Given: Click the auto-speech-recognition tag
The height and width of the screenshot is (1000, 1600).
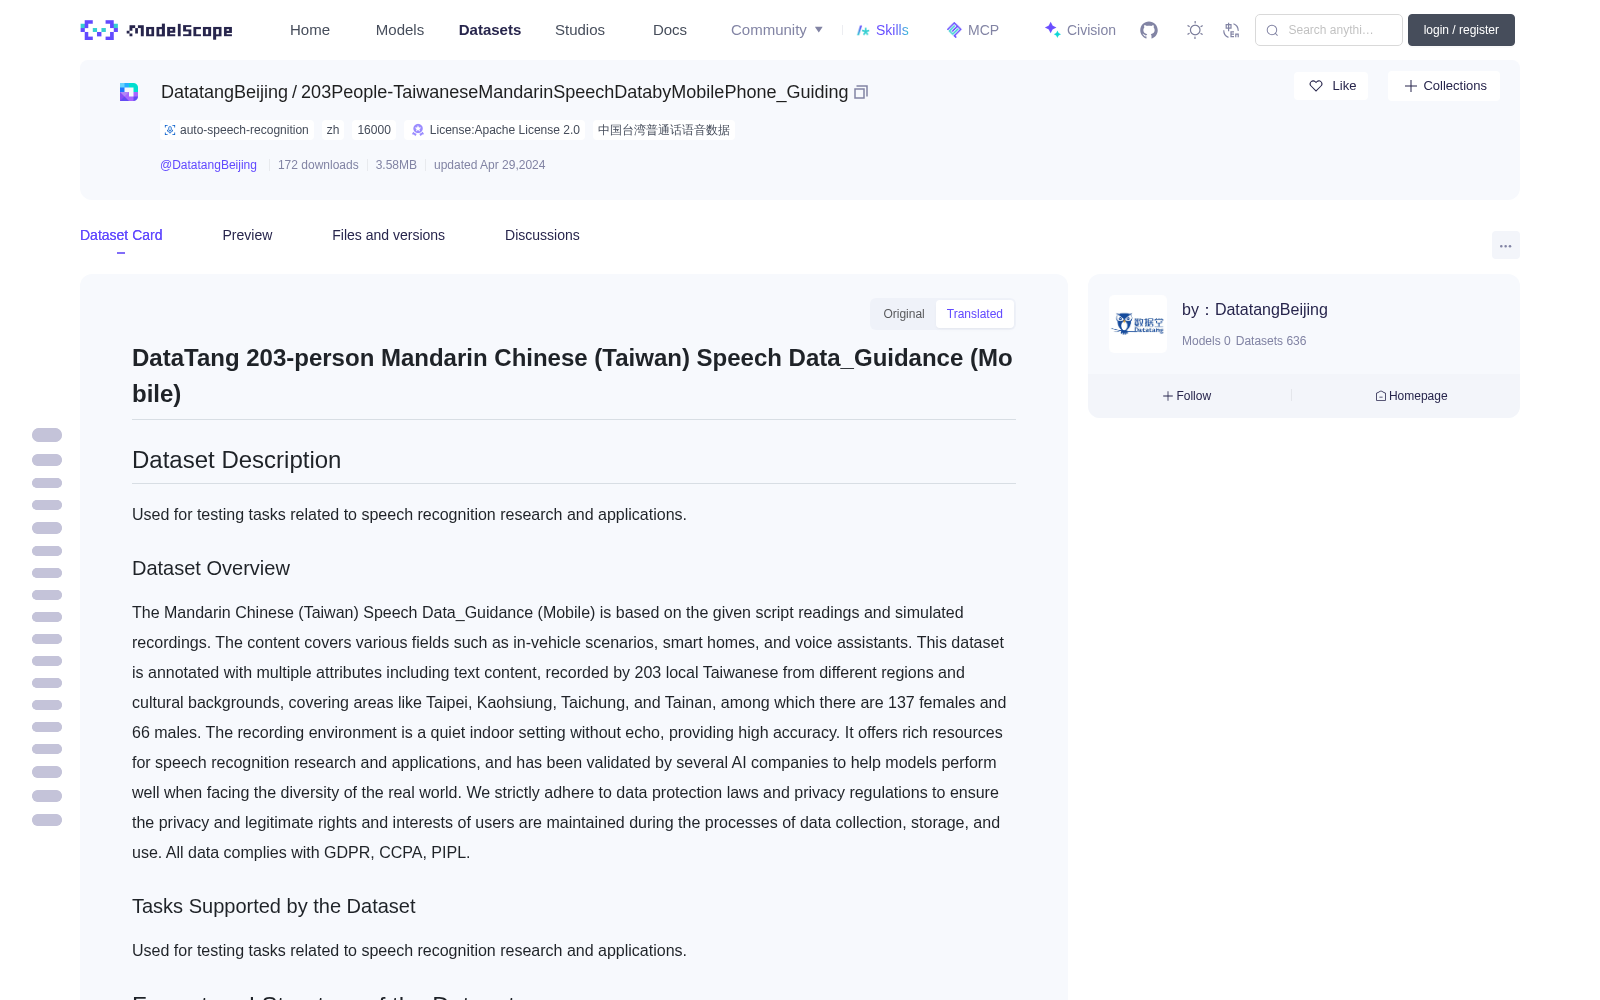Looking at the screenshot, I should (x=236, y=130).
